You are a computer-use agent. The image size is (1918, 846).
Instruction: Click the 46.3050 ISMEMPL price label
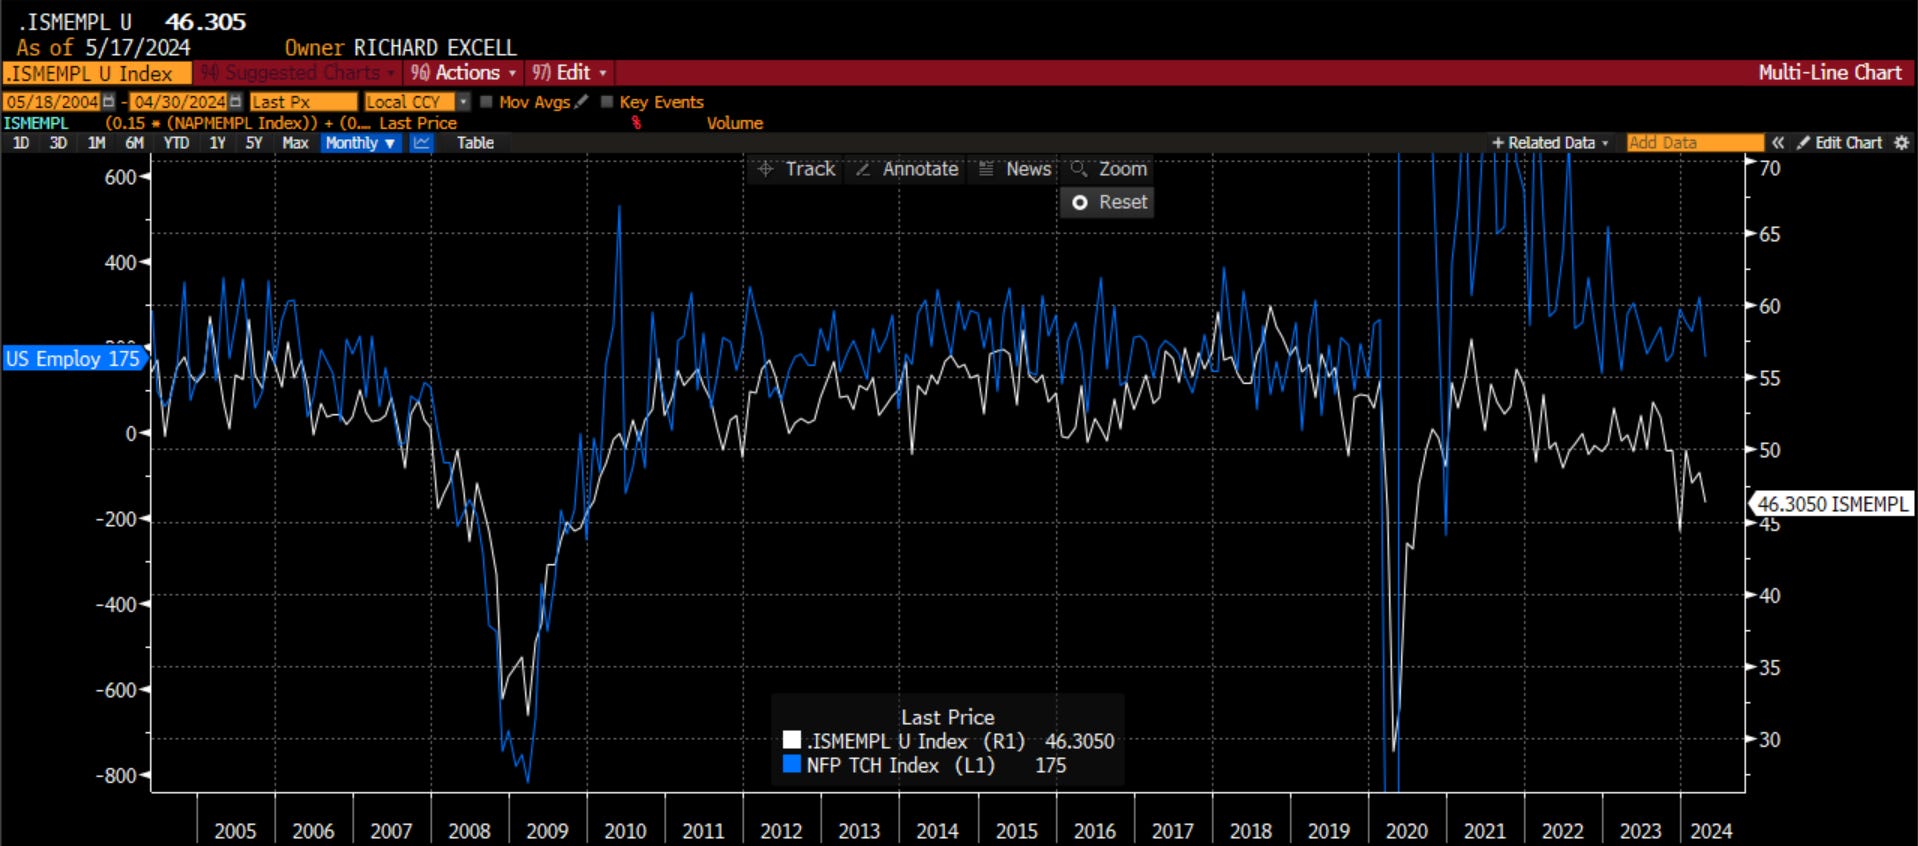[1832, 504]
